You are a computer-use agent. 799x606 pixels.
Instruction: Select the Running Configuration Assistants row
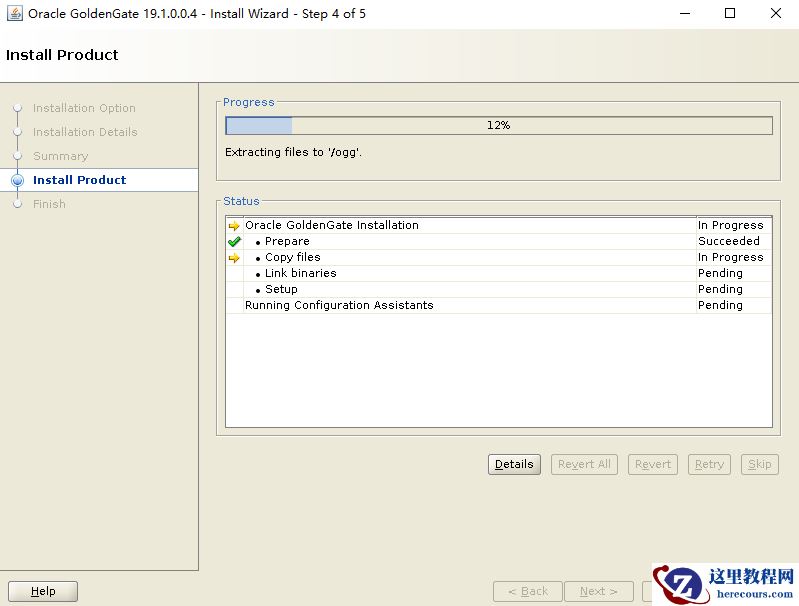(499, 305)
